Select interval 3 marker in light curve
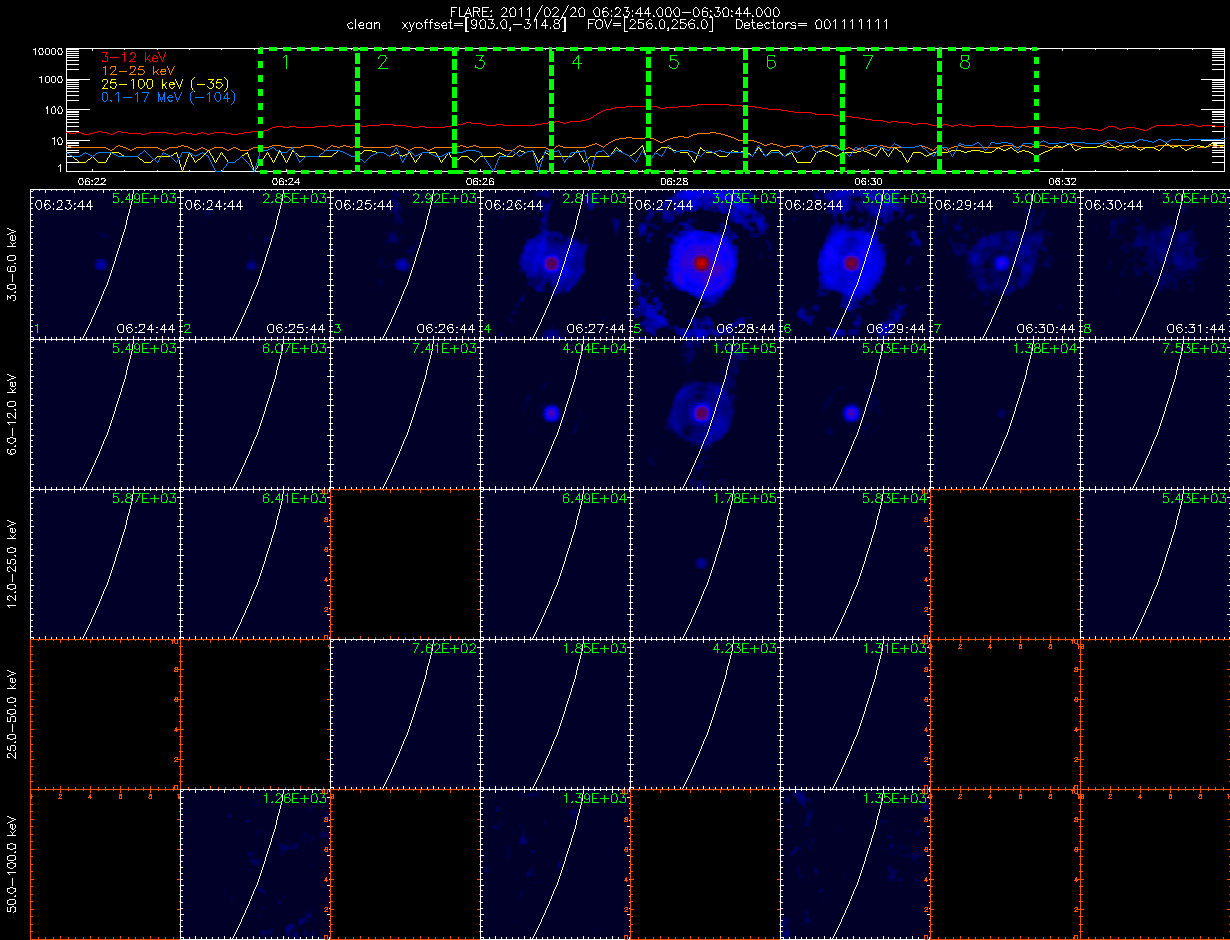 (x=480, y=63)
